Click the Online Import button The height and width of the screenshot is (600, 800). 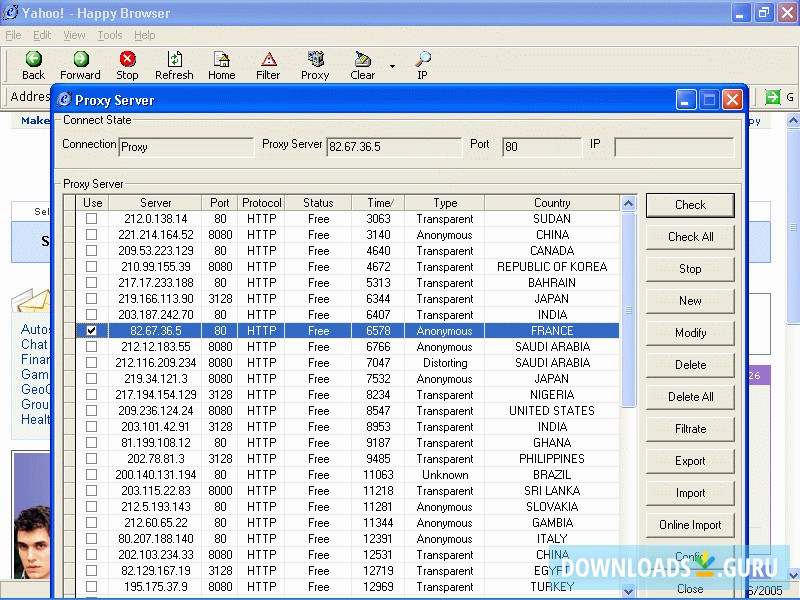tap(690, 525)
